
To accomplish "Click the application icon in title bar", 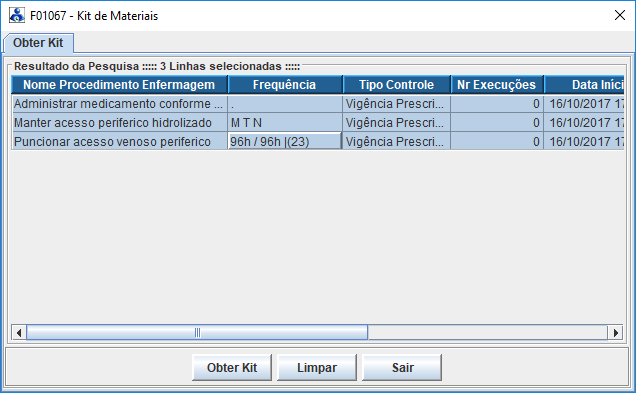I will coord(17,15).
